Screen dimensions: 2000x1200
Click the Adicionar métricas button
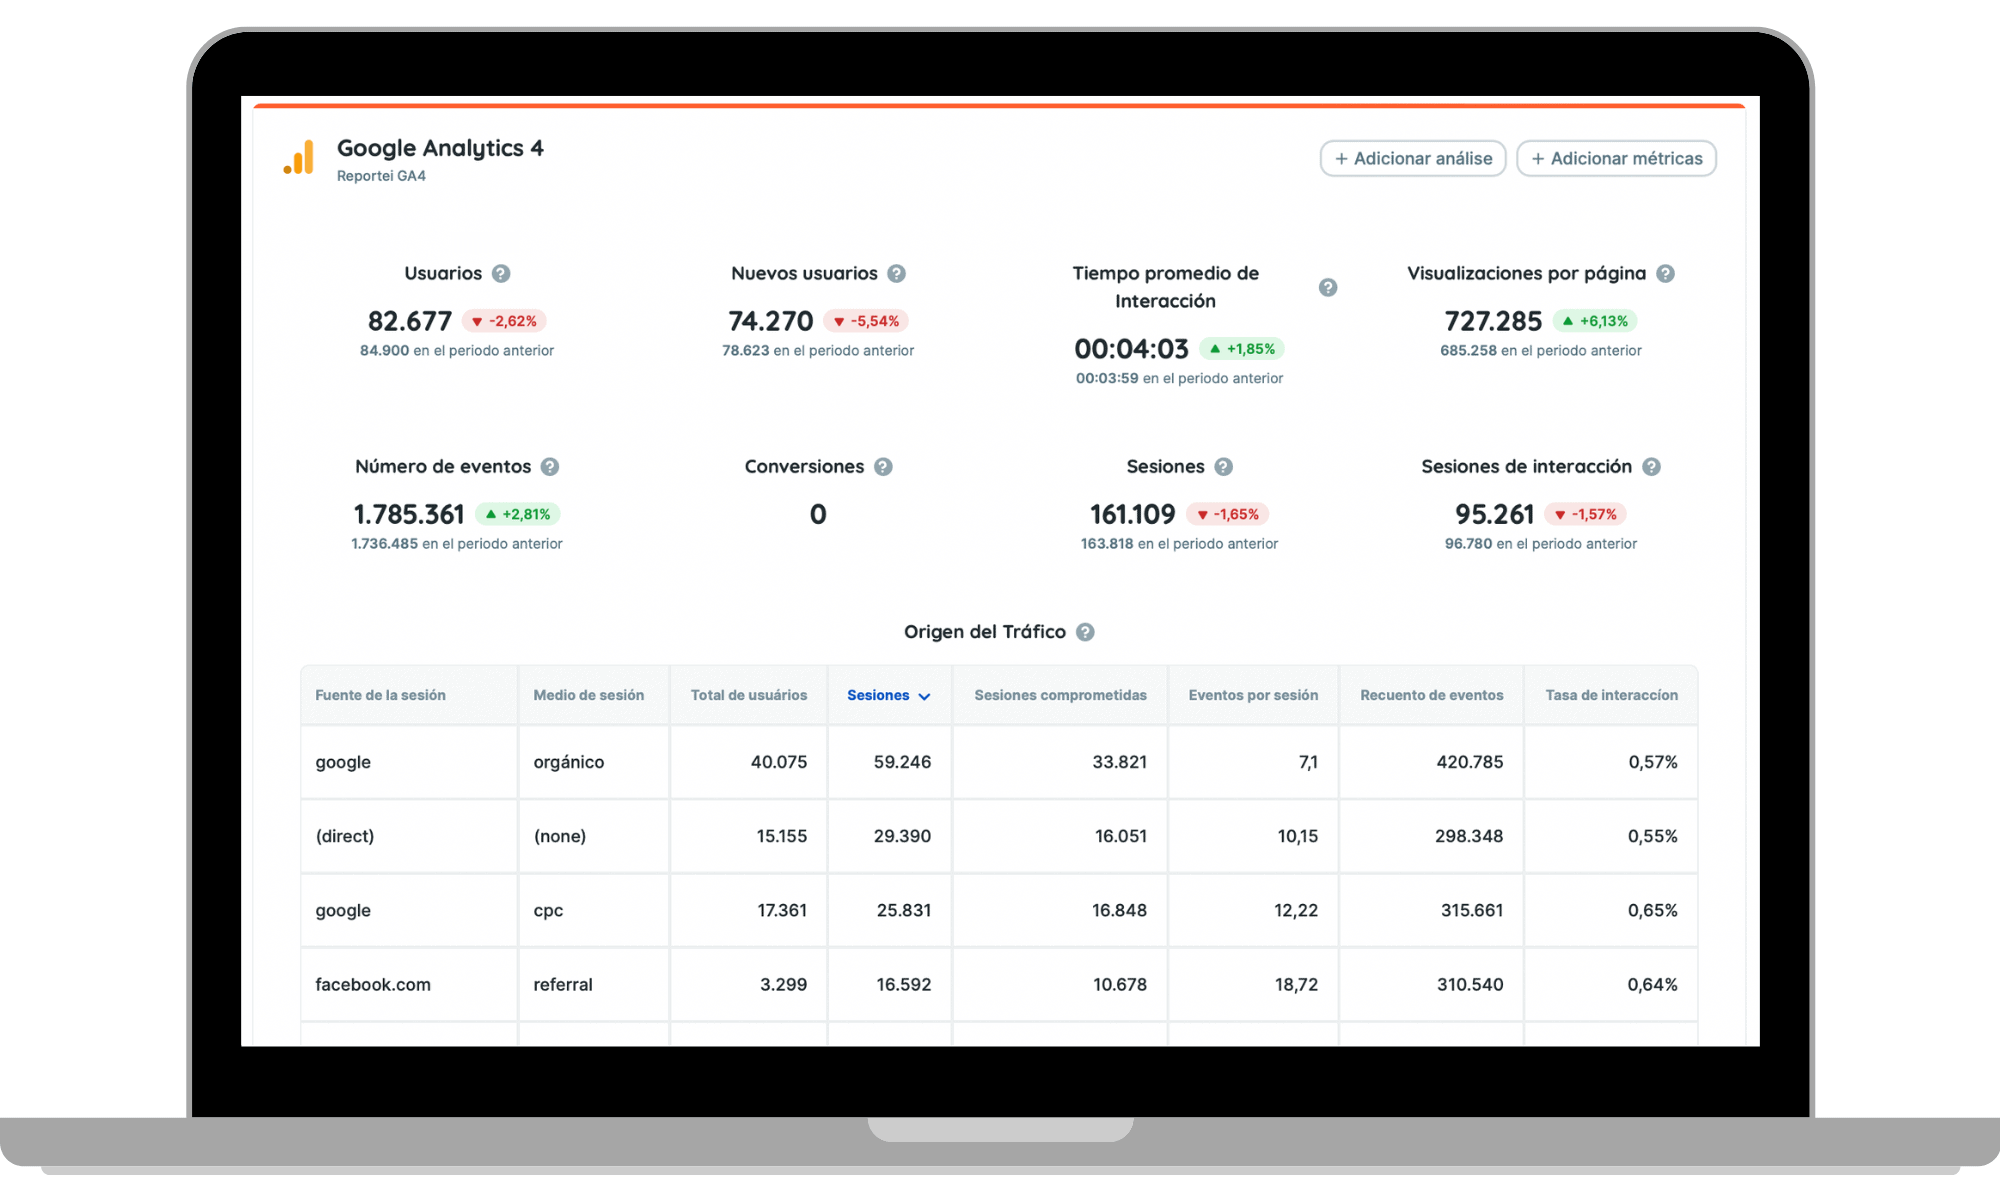(1617, 159)
